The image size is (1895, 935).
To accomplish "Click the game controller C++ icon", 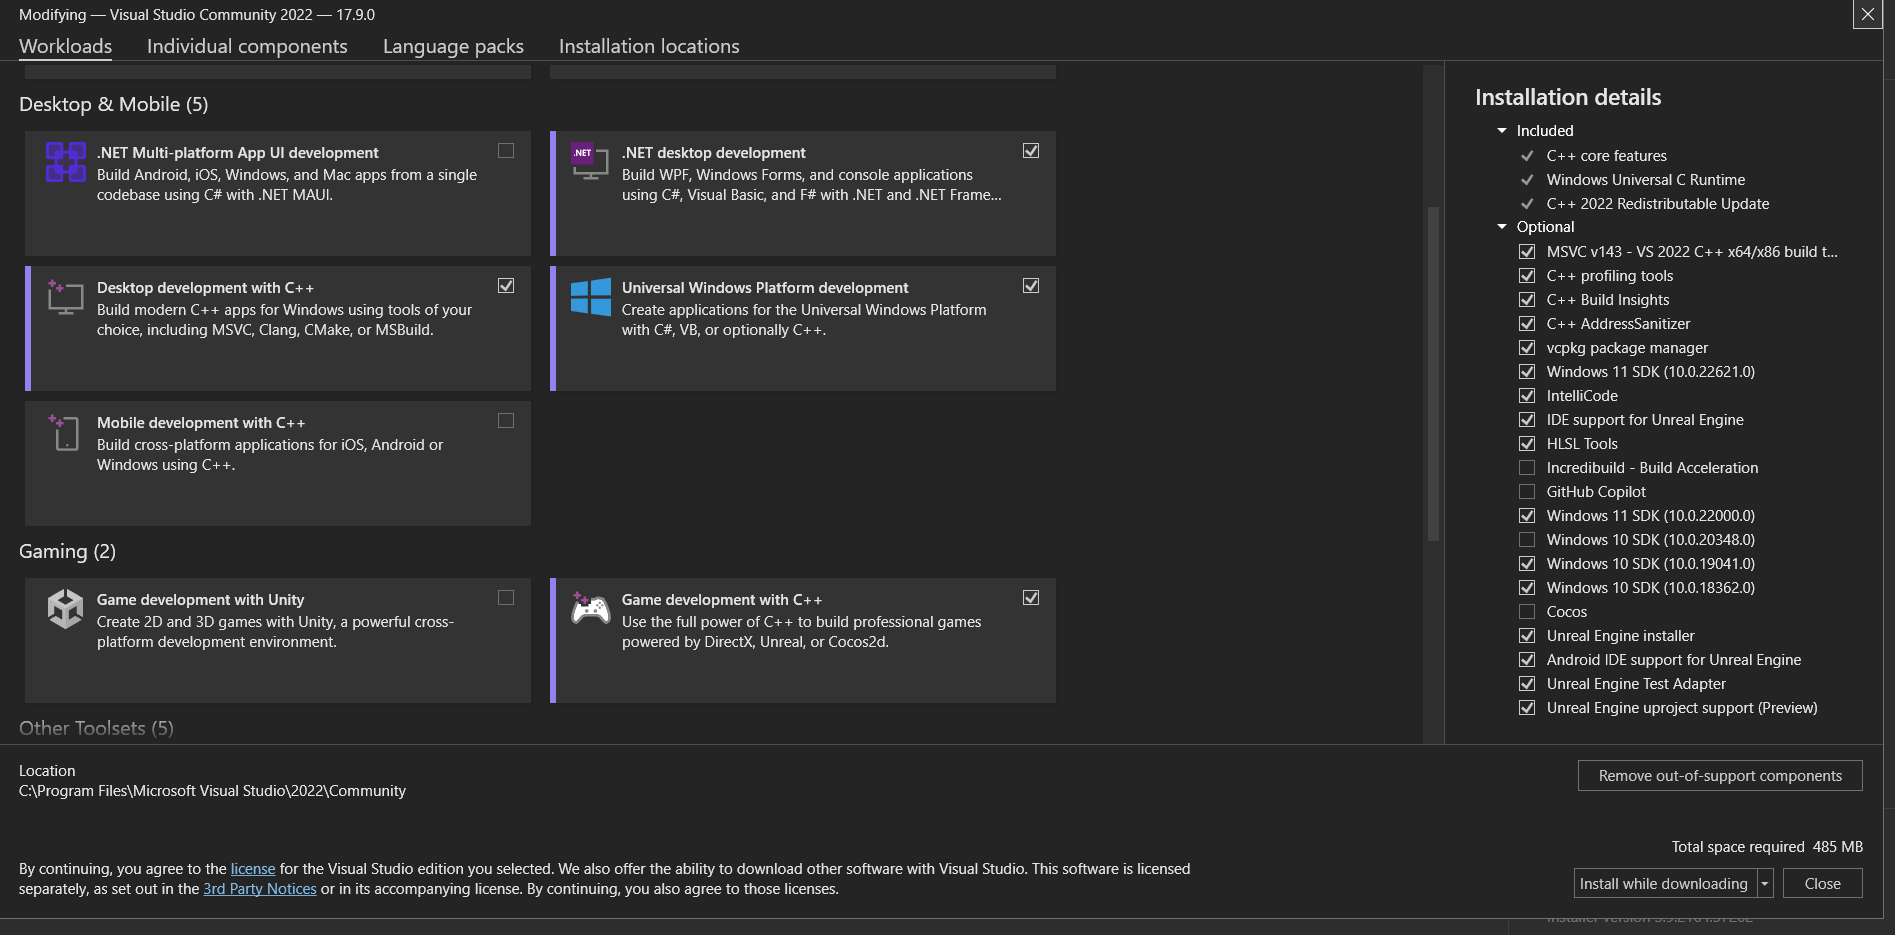I will pos(590,608).
